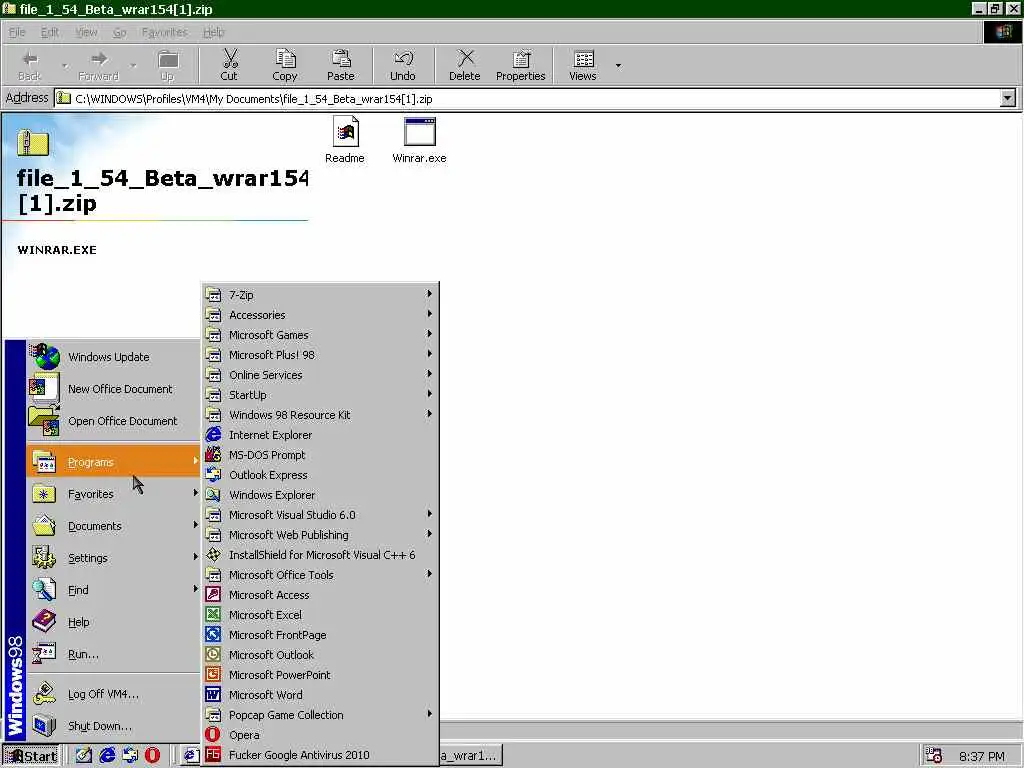Open the Forward history dropdown arrow
Image resolution: width=1024 pixels, height=768 pixels.
coord(133,65)
